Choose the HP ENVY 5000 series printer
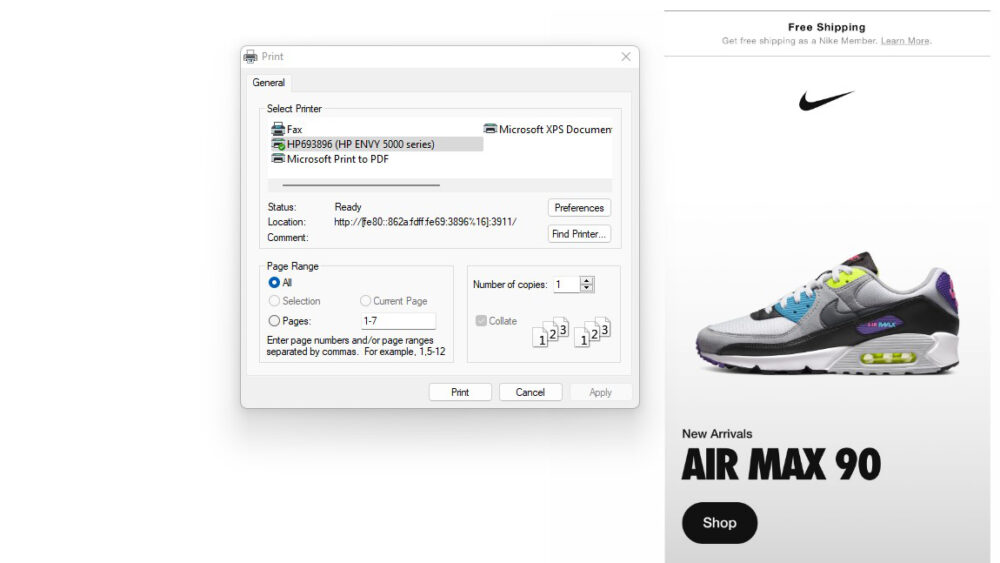Image resolution: width=1000 pixels, height=563 pixels. point(360,144)
